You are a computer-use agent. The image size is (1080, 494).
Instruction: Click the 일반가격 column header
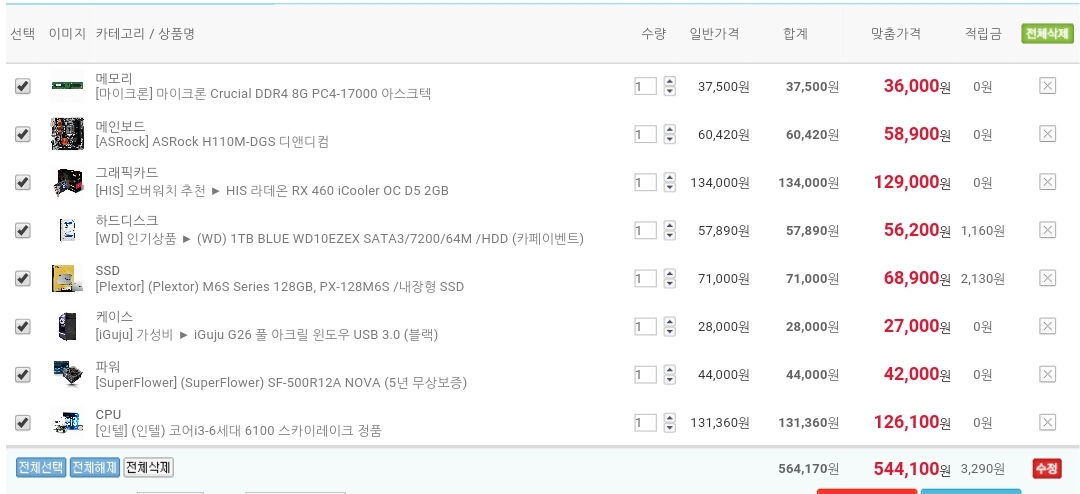[x=714, y=34]
